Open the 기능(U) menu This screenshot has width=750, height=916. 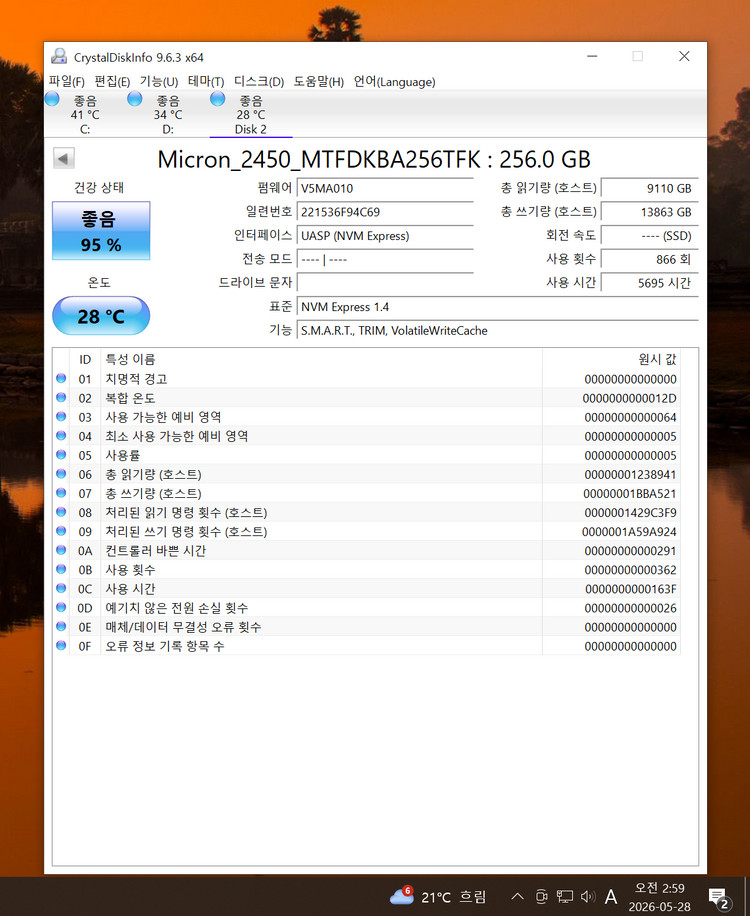158,81
